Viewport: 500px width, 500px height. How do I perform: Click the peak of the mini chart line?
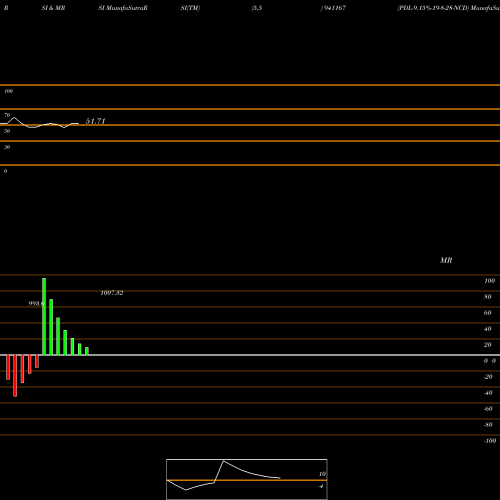click(x=224, y=461)
